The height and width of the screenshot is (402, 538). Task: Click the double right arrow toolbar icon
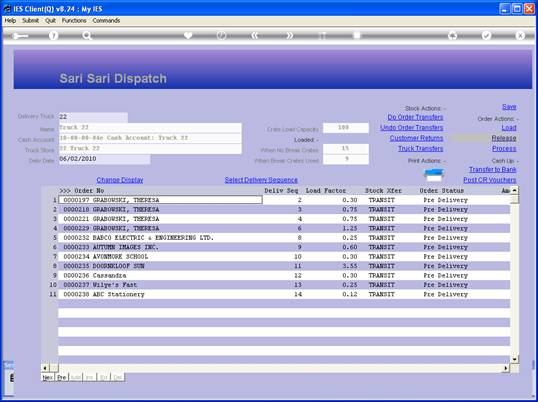click(x=289, y=35)
